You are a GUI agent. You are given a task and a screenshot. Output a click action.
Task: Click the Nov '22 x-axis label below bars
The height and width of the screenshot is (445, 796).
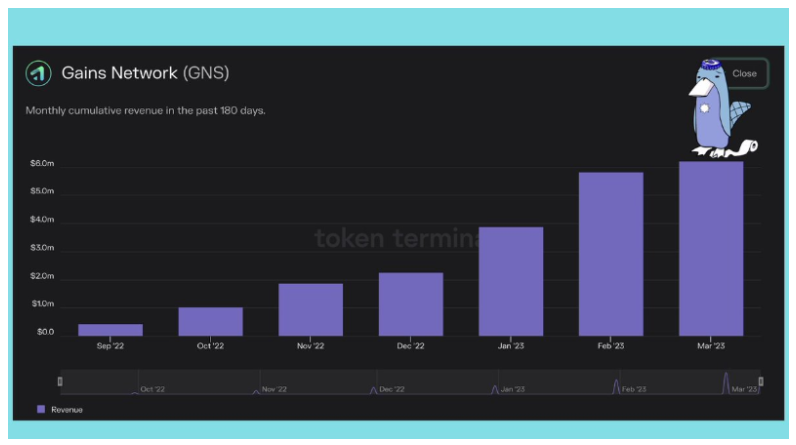click(310, 346)
